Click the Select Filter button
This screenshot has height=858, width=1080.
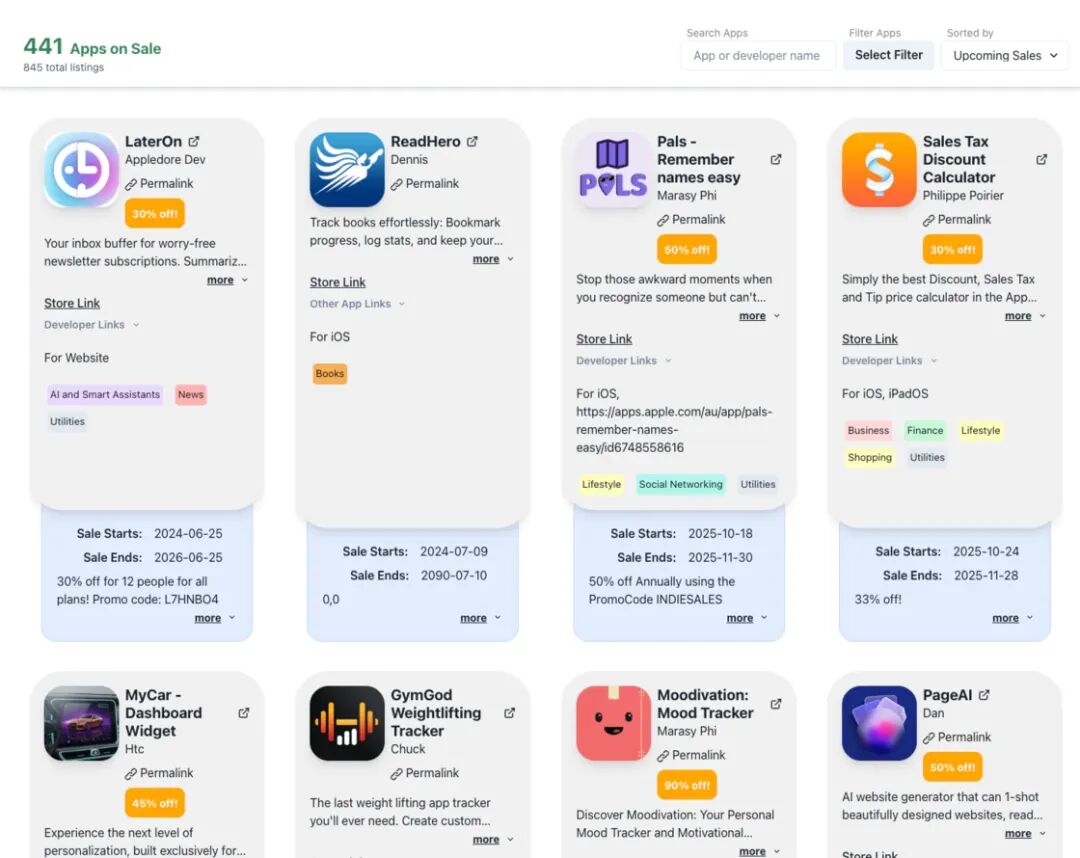889,55
